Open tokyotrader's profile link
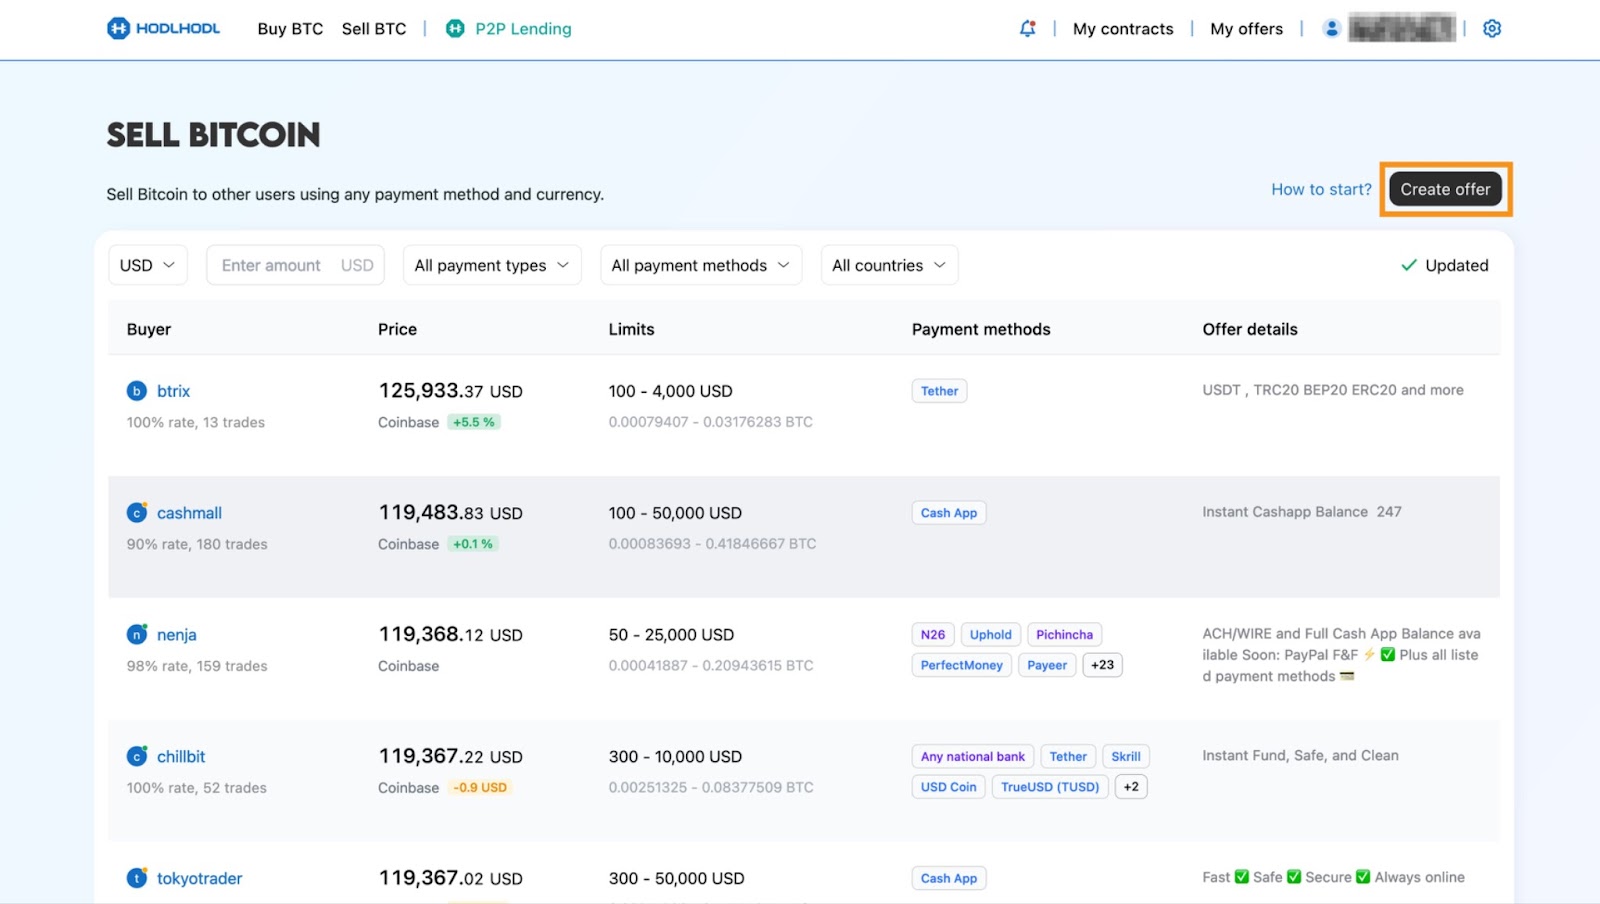The image size is (1600, 904). (199, 879)
